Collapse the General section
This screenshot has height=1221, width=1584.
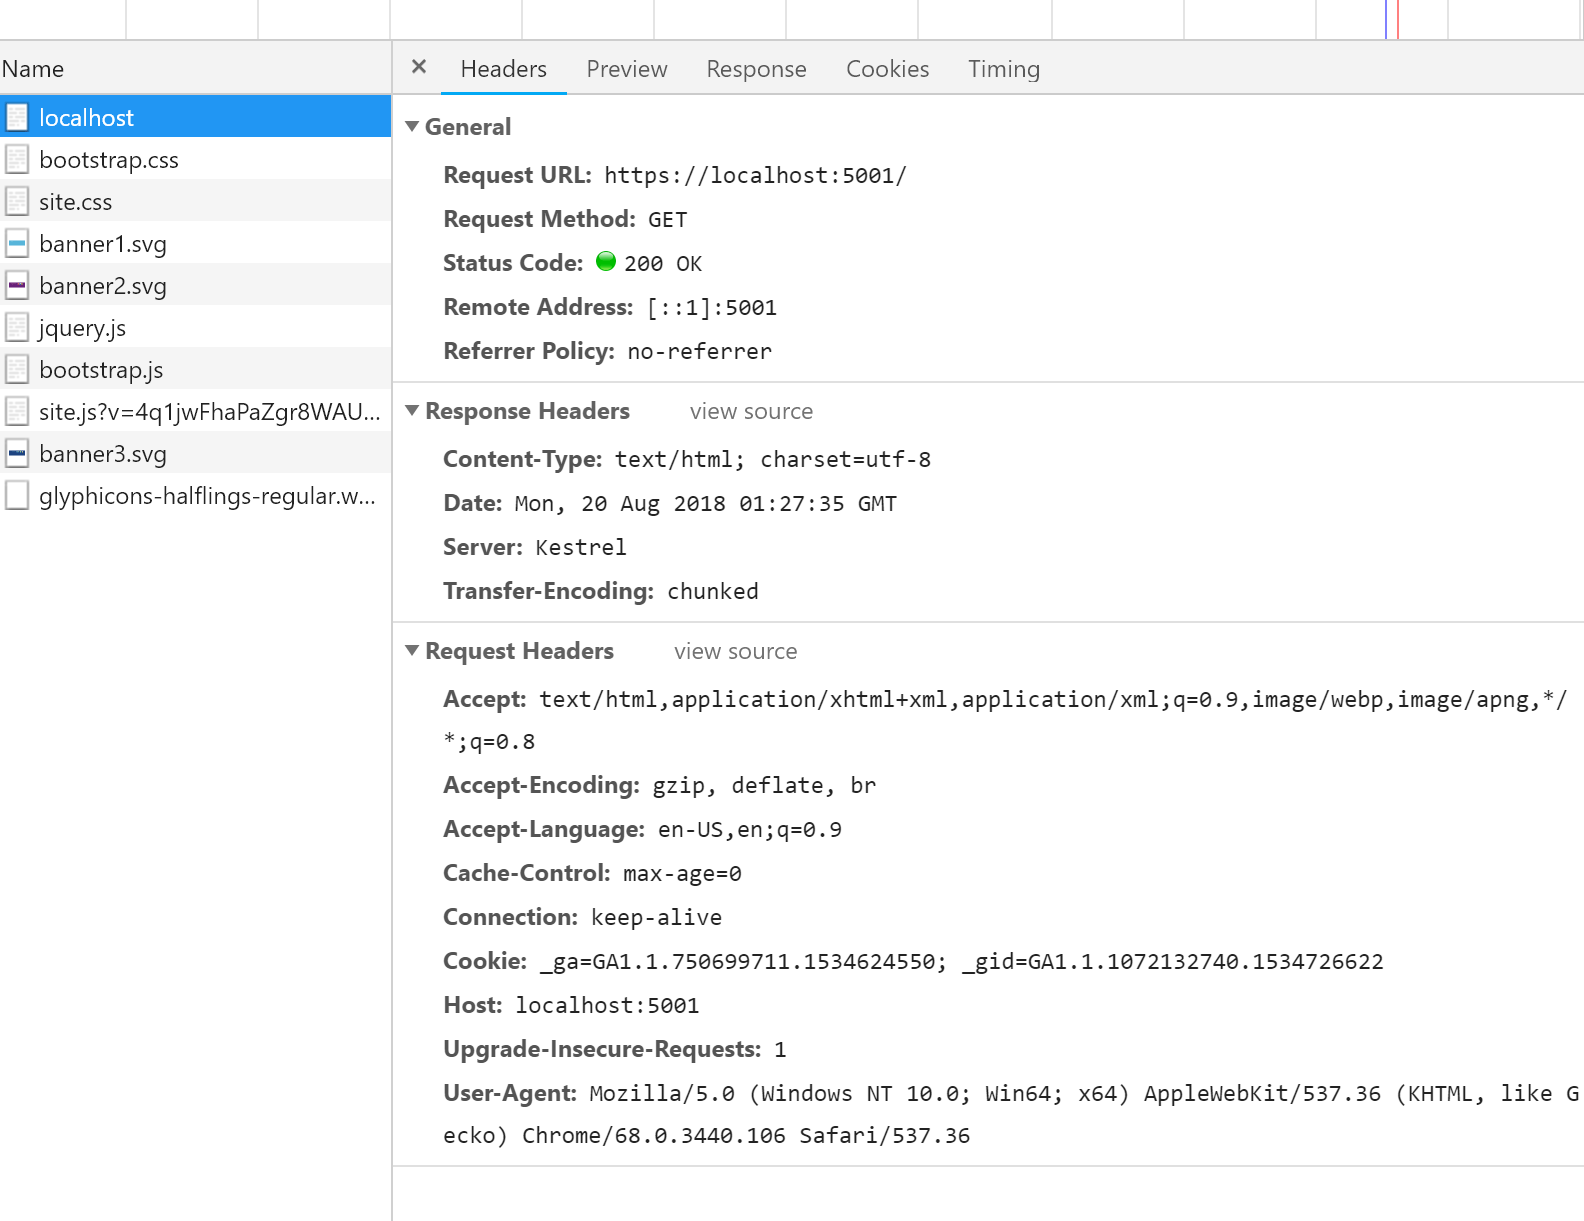[412, 127]
